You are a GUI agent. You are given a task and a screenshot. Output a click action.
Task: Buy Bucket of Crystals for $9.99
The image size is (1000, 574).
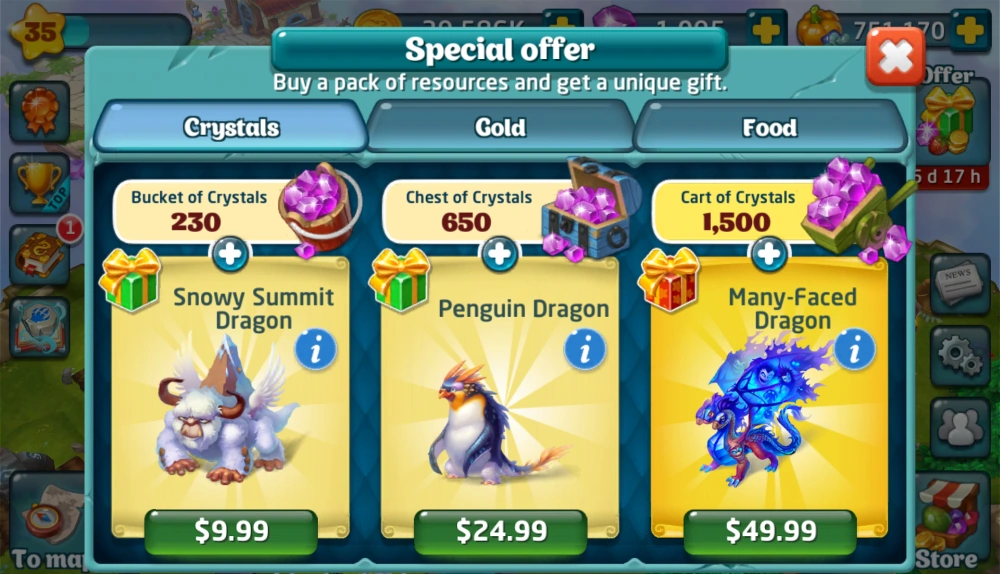click(x=231, y=531)
